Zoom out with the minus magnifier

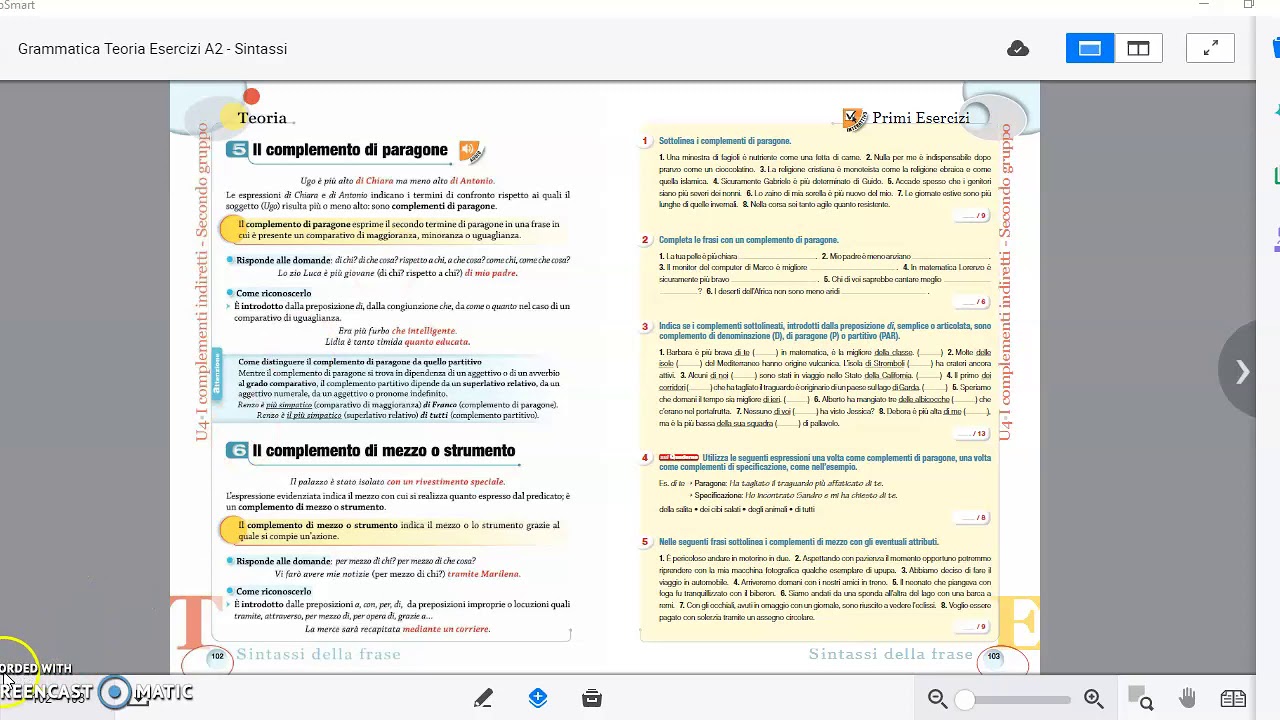tap(937, 699)
